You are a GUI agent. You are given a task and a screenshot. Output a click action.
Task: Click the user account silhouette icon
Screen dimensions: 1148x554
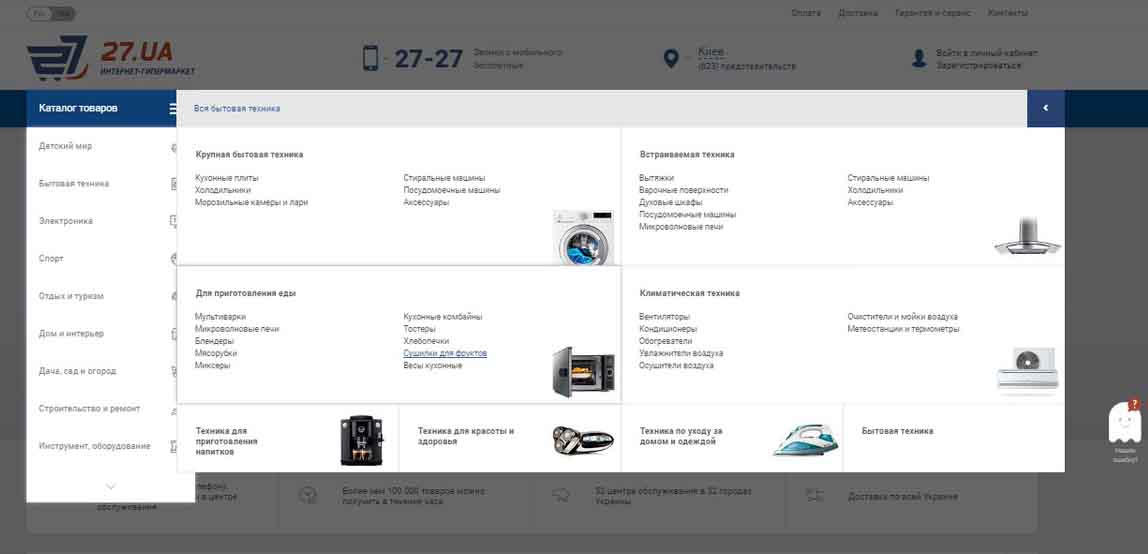(x=918, y=59)
